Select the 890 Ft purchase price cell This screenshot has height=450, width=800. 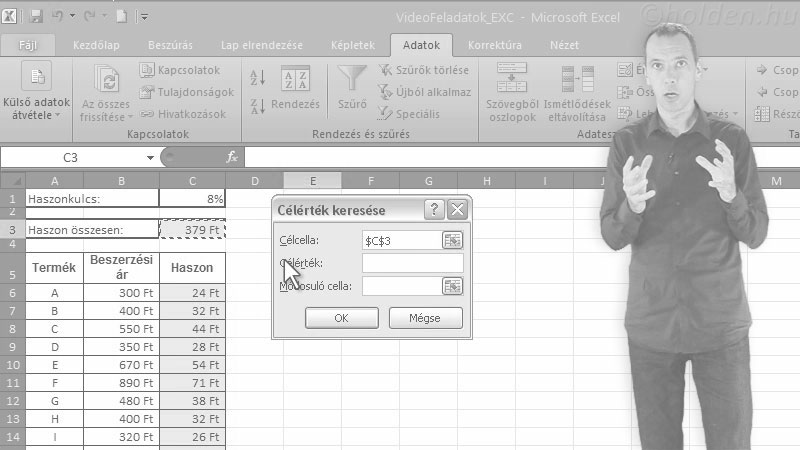(x=121, y=383)
